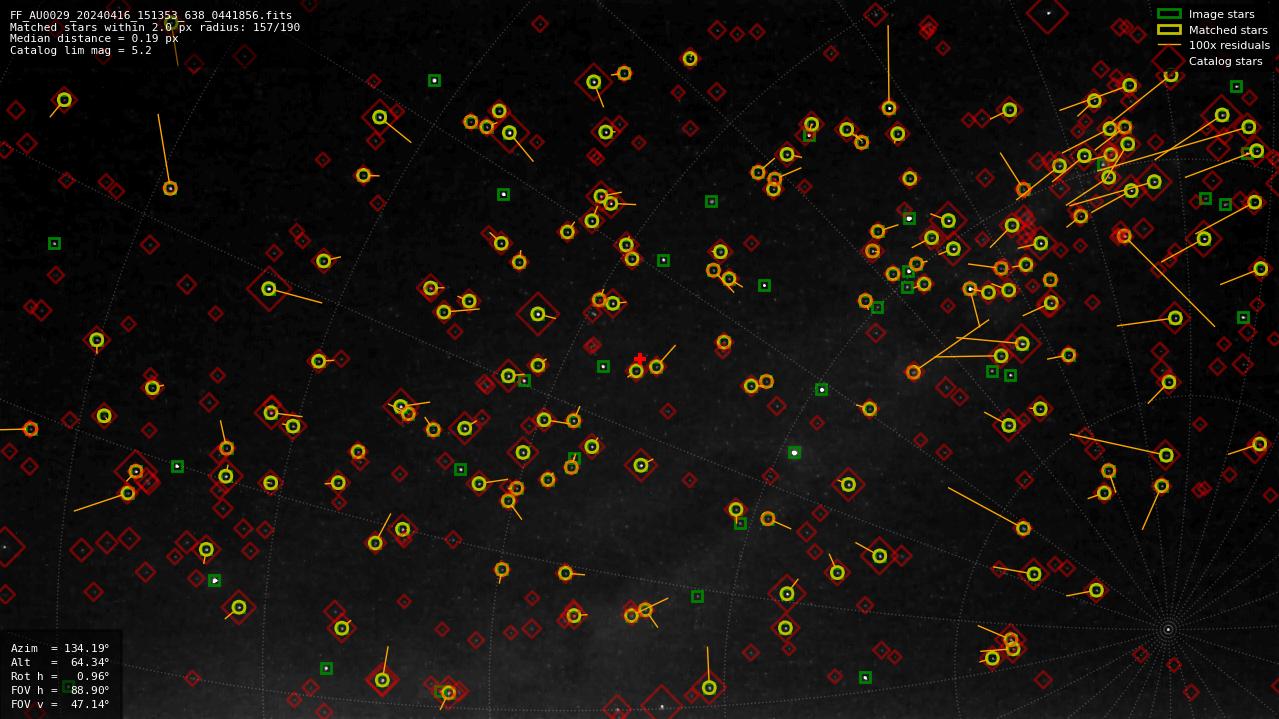Click the 'Catalog stars' legend label
The width and height of the screenshot is (1279, 719).
click(1225, 61)
